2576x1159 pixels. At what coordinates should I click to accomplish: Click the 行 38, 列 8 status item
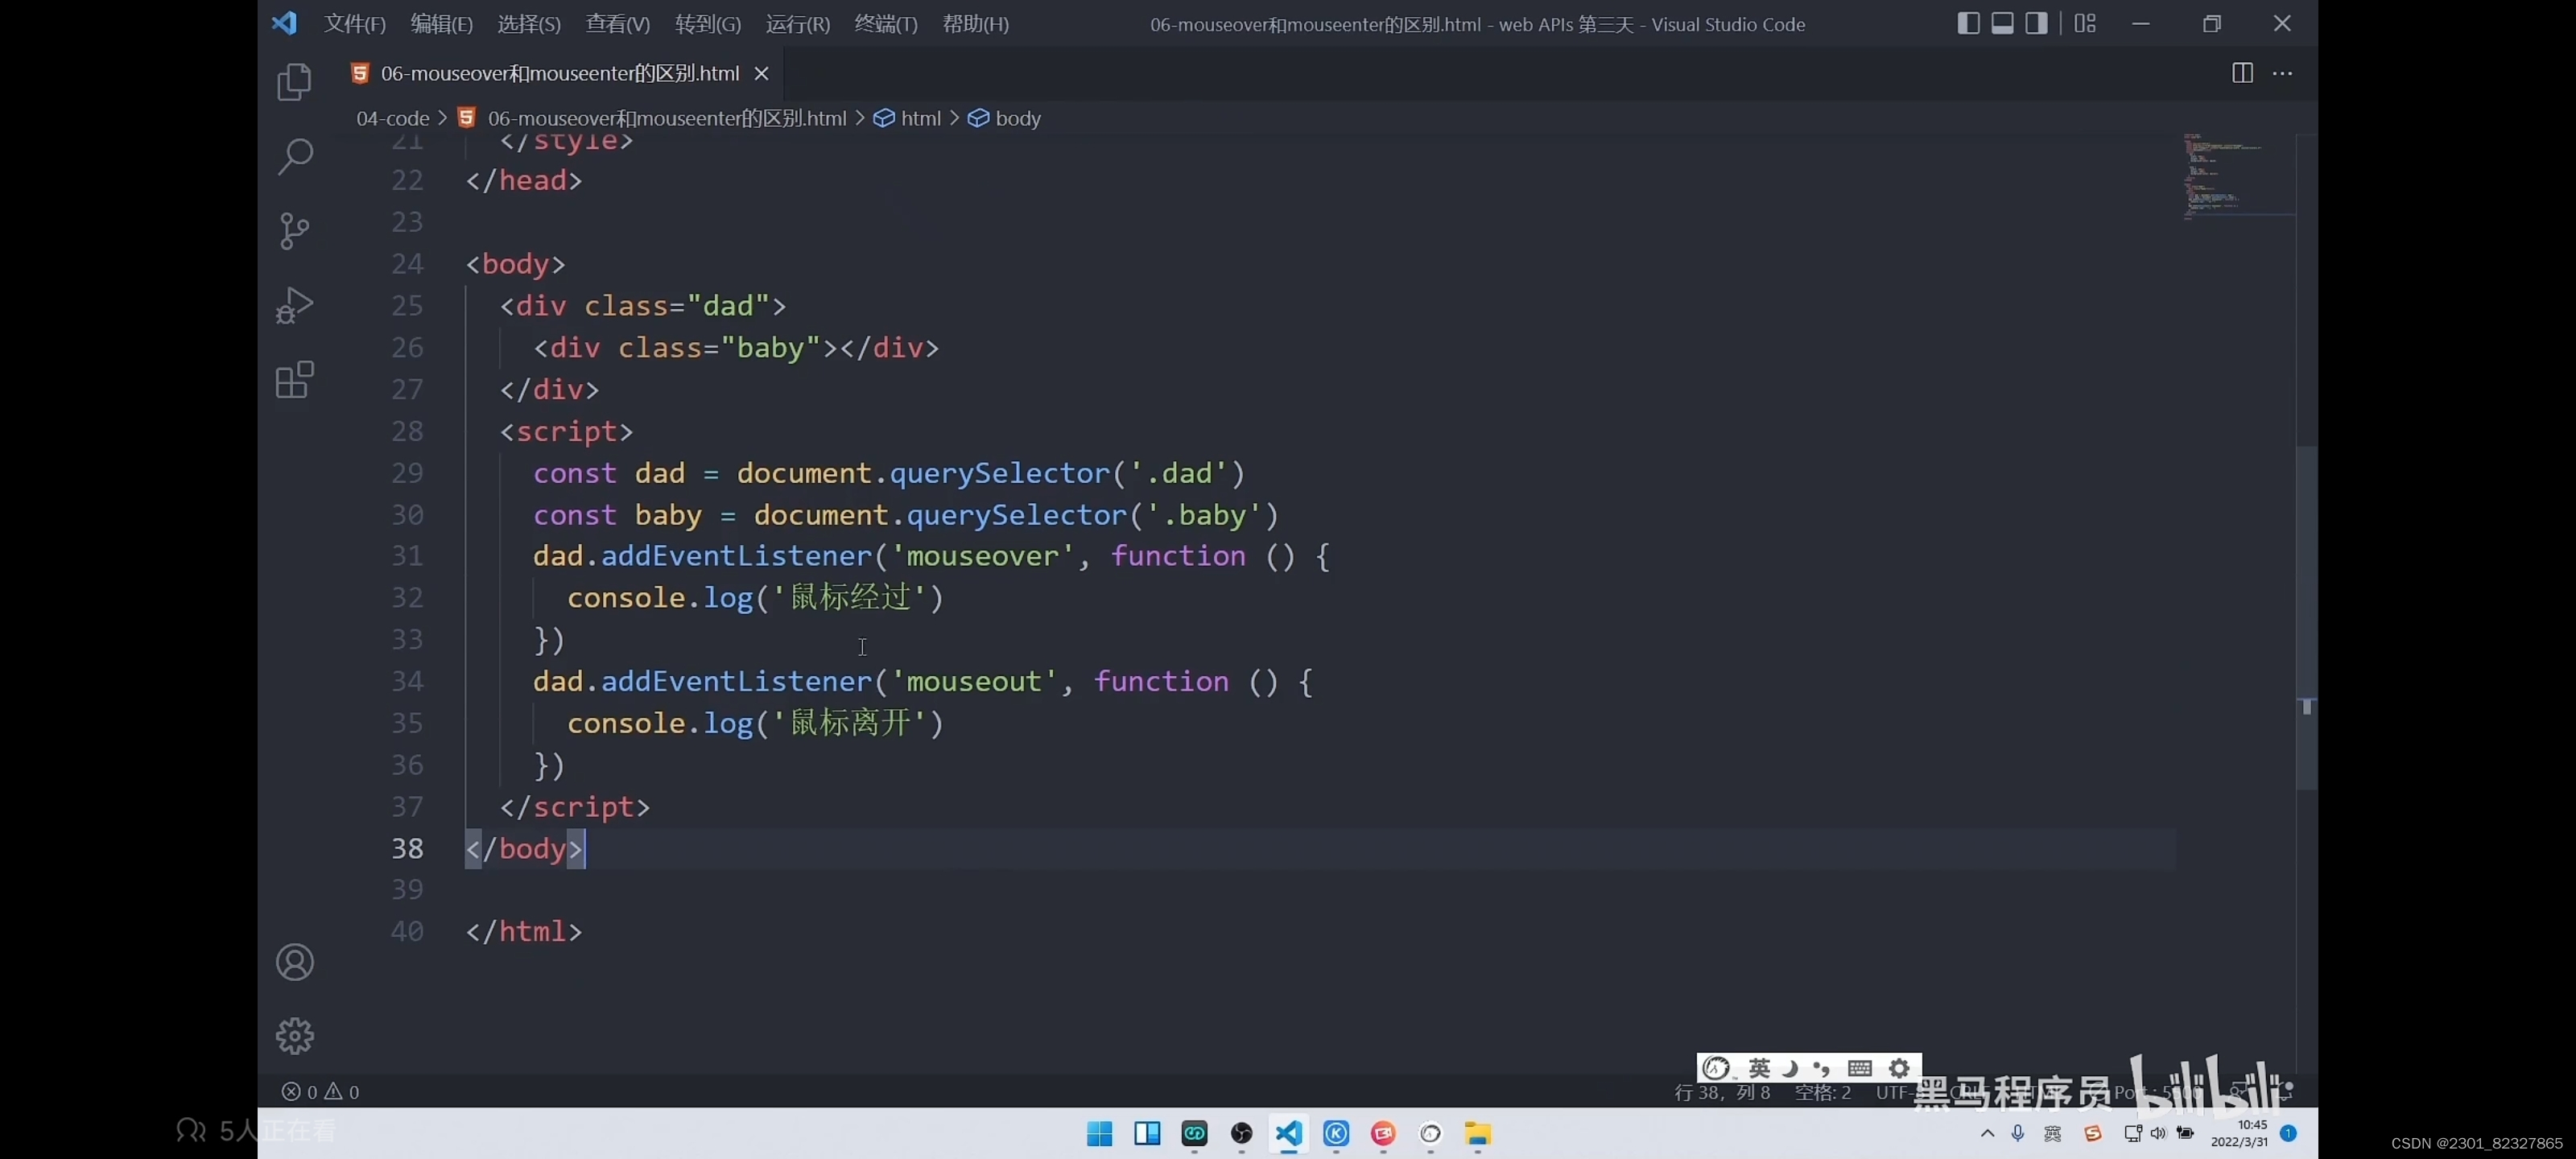coord(1722,1092)
